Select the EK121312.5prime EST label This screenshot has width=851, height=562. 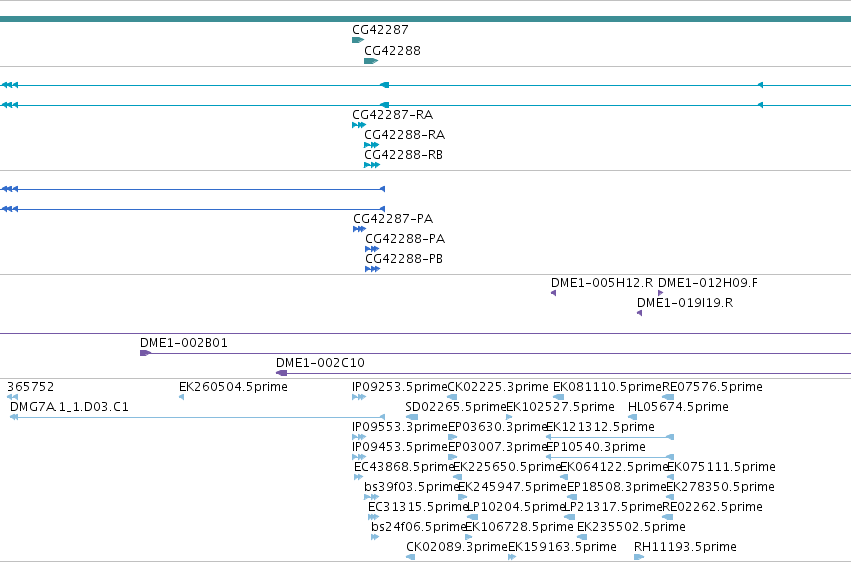[x=600, y=427]
